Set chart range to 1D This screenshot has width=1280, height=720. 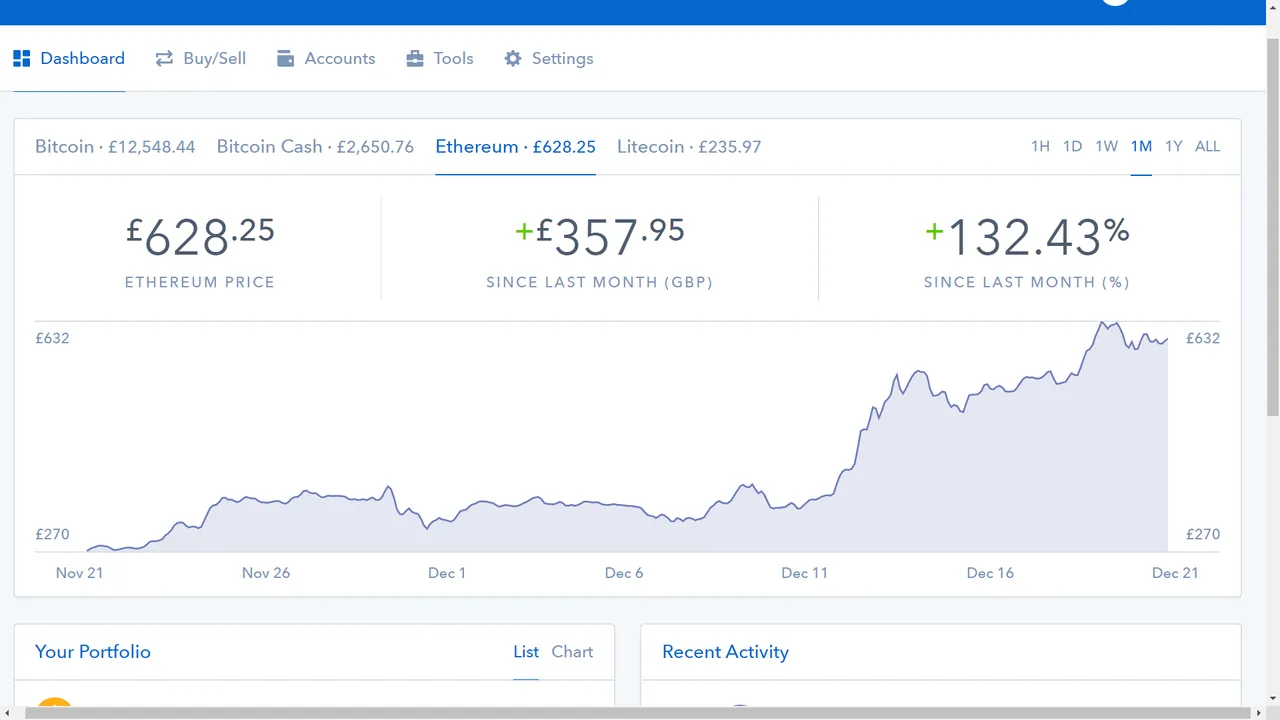coord(1072,147)
